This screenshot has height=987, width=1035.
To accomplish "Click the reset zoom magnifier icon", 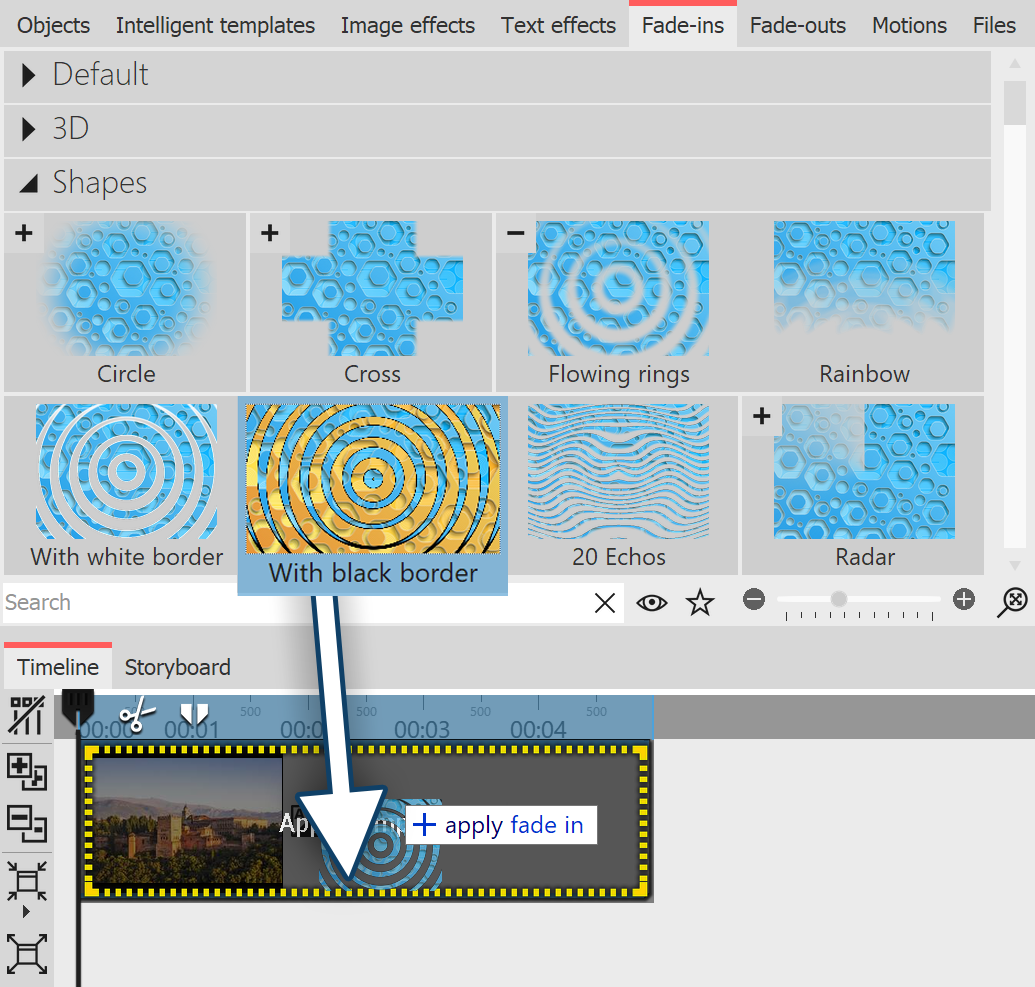I will [1013, 600].
